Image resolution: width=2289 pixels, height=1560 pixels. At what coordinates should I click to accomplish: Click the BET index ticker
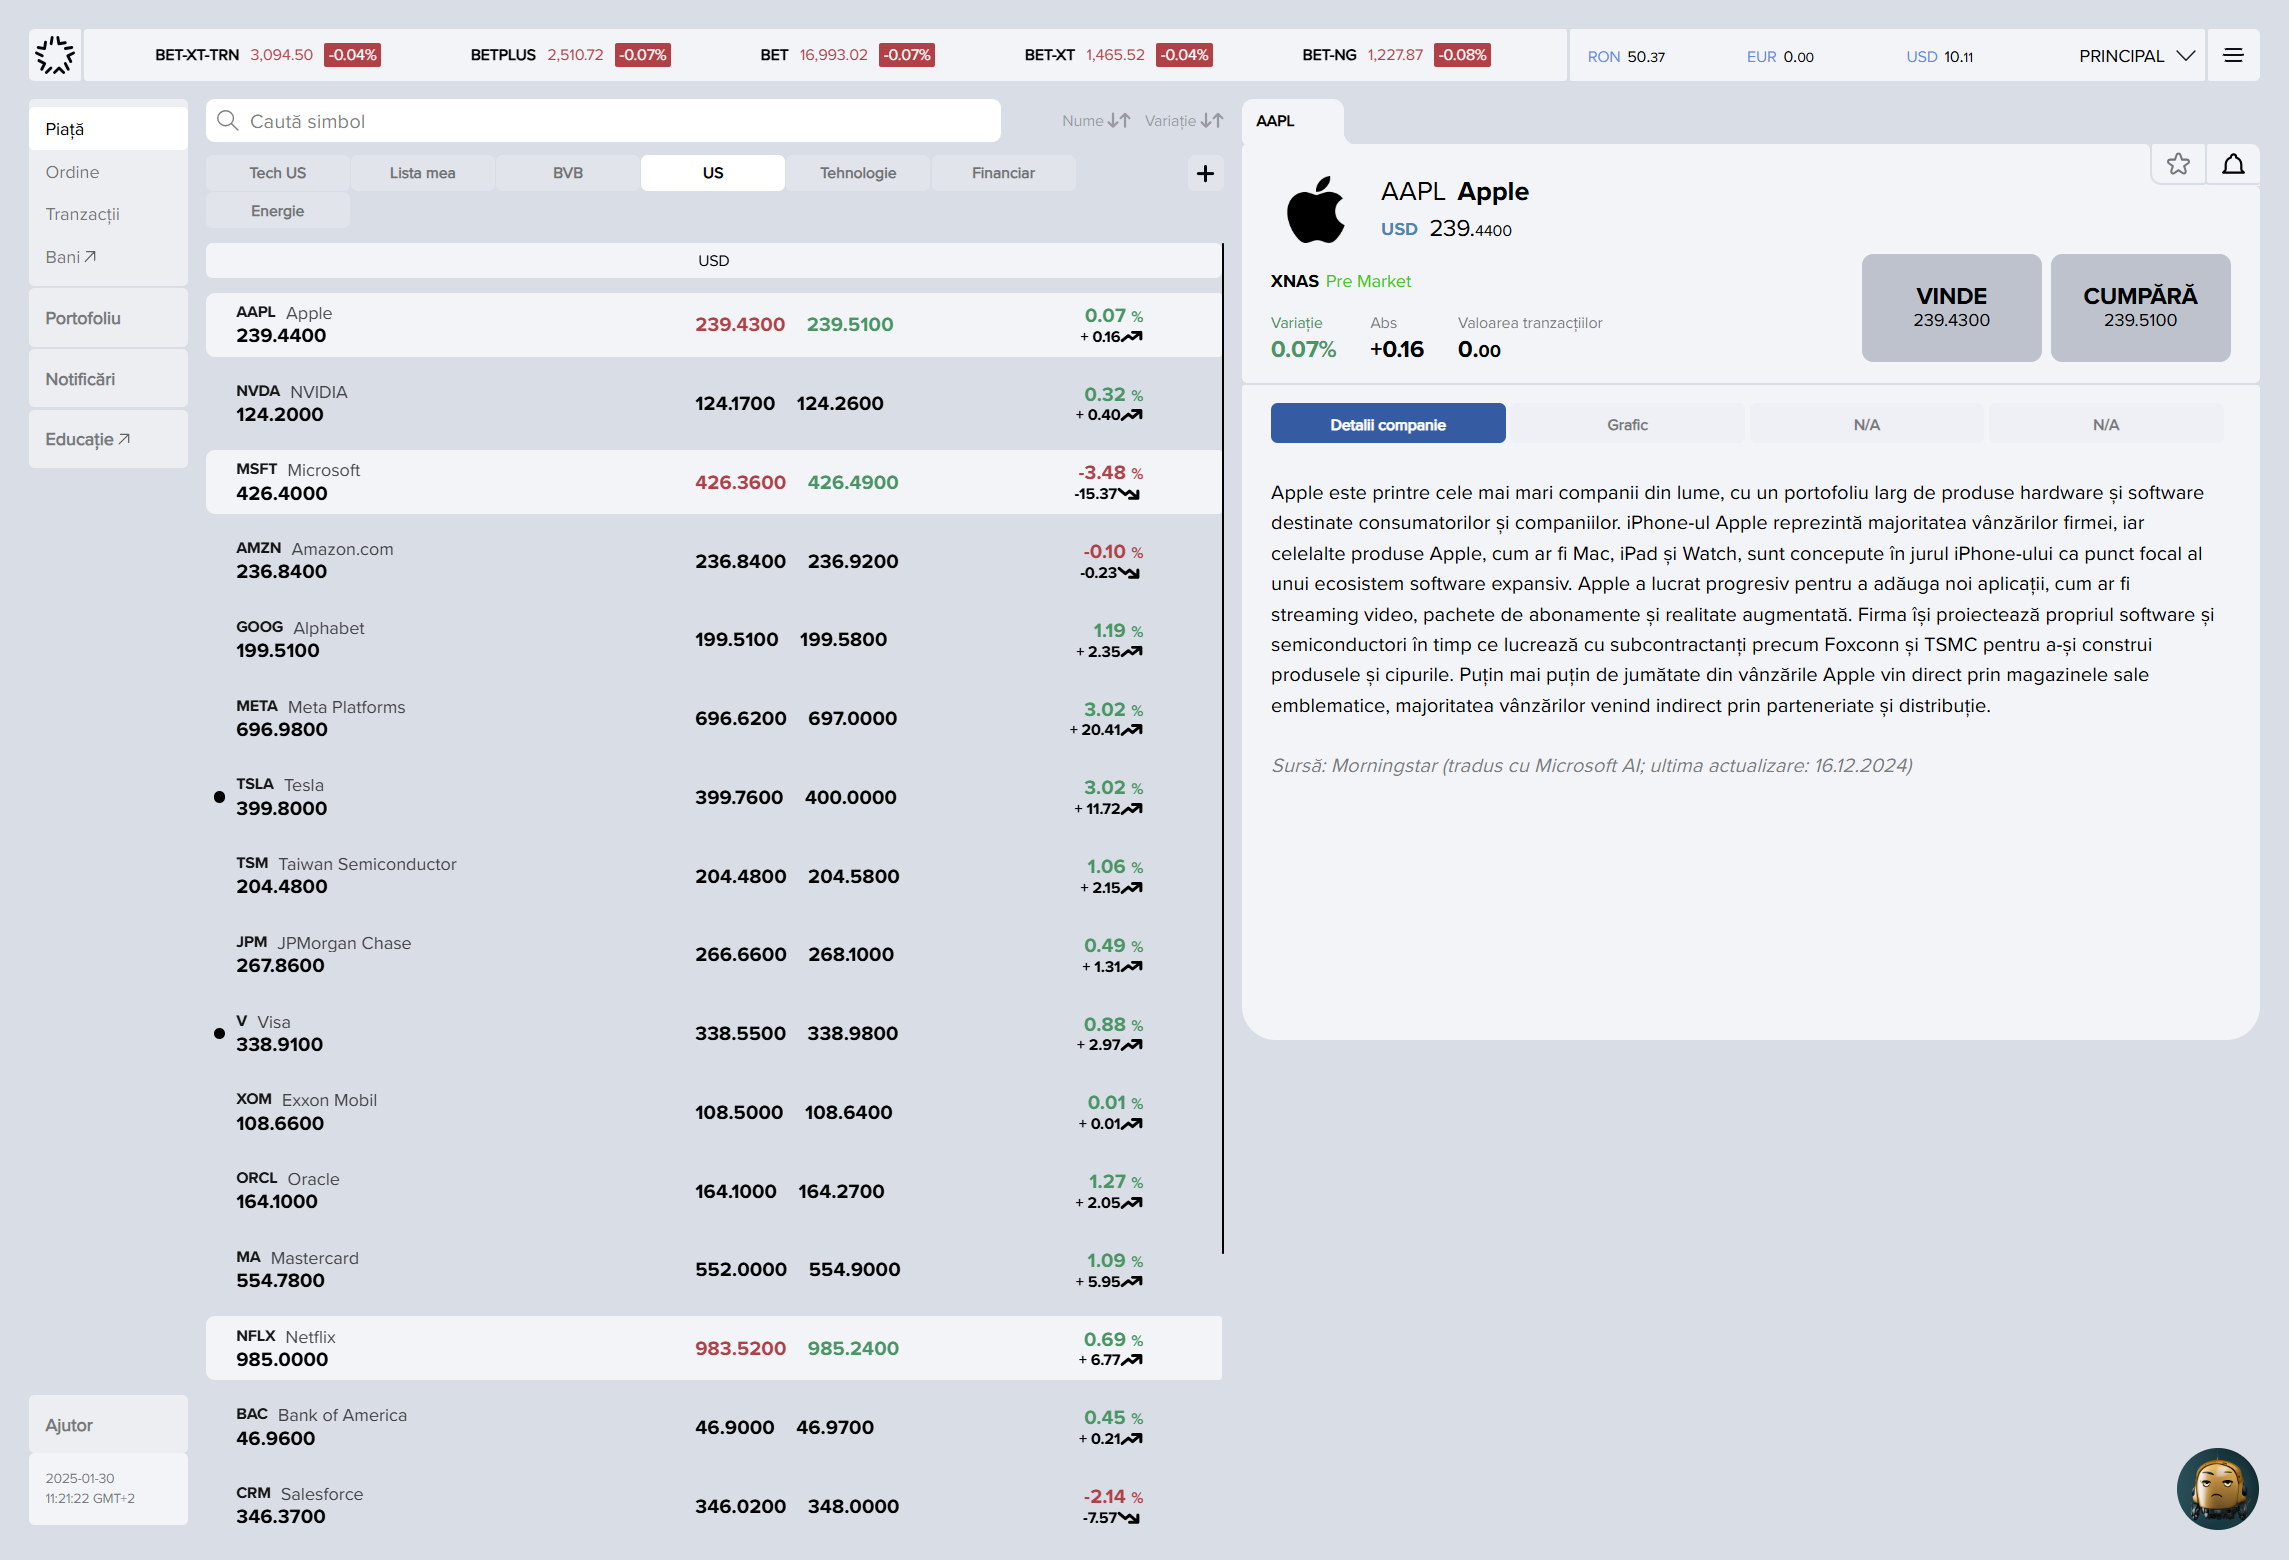(847, 55)
